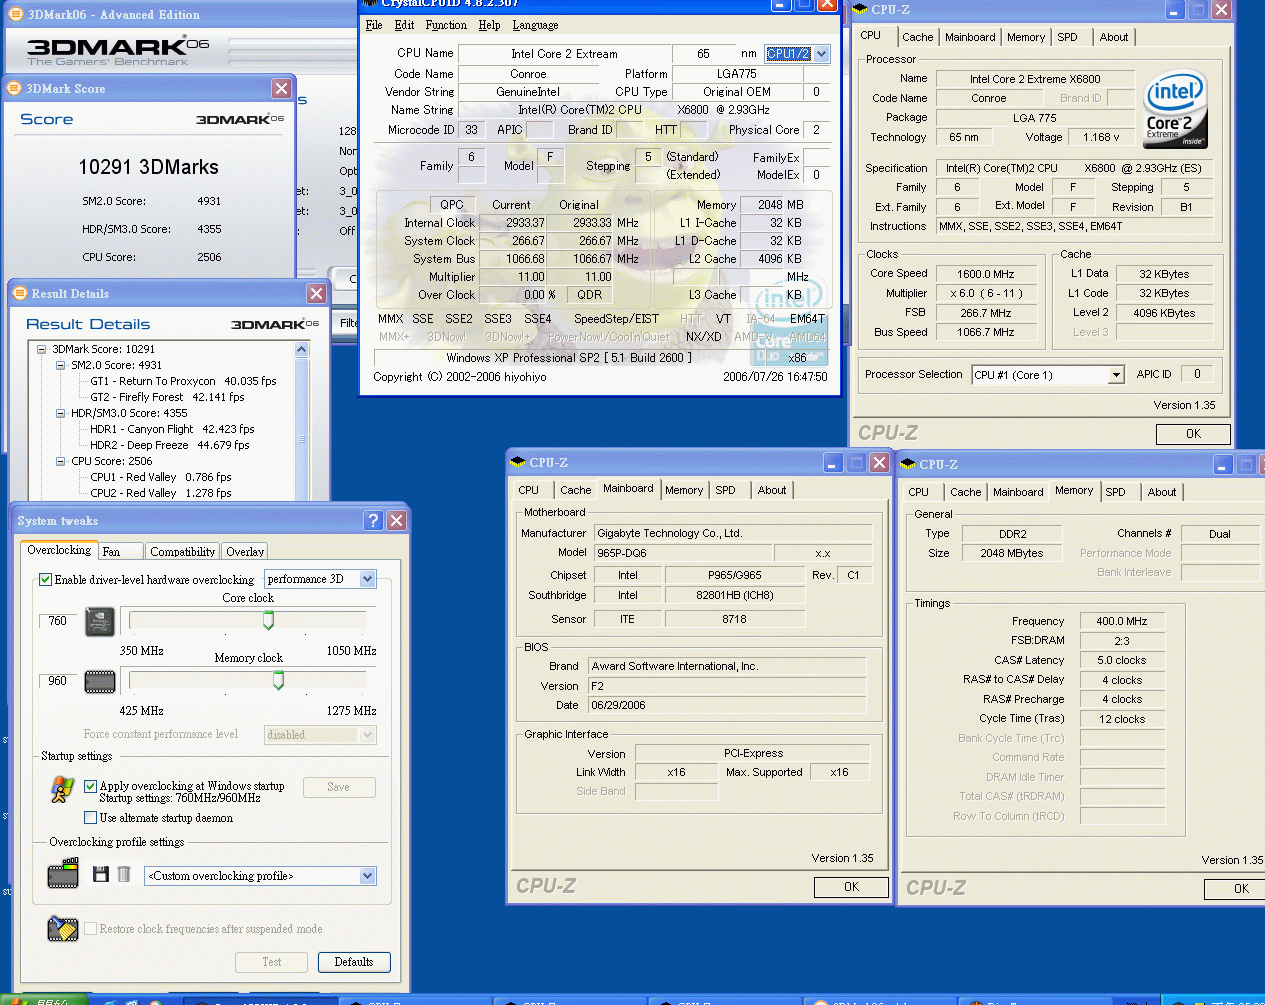Viewport: 1265px width, 1005px height.
Task: Collapse the SM2.0 Score: 4931 node
Action: (60, 365)
